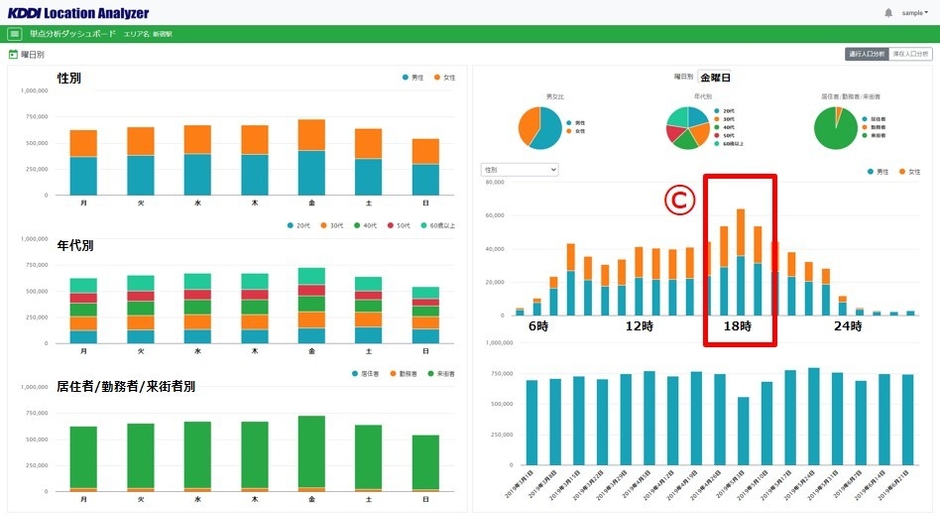Screen dimensions: 940x520
Task: Toggle 来街者 legend in bottom-left chart
Action: 439,373
